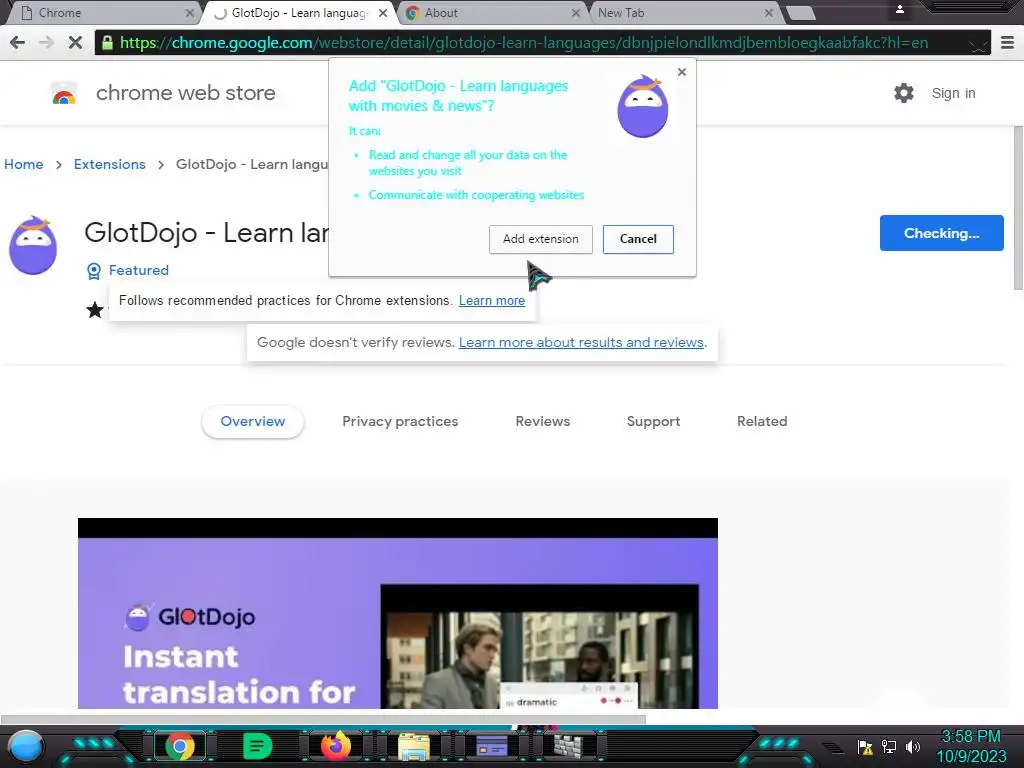Screen dimensions: 1024x768
Task: Click the browser forward arrow
Action: 46,43
